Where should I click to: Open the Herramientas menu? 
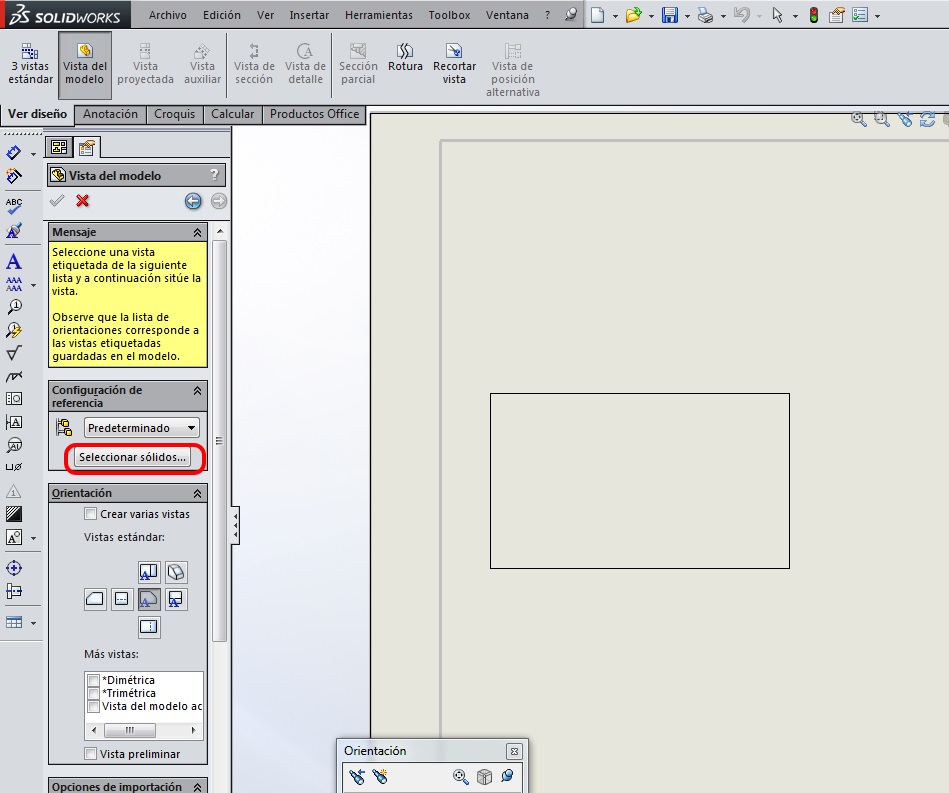pyautogui.click(x=379, y=15)
